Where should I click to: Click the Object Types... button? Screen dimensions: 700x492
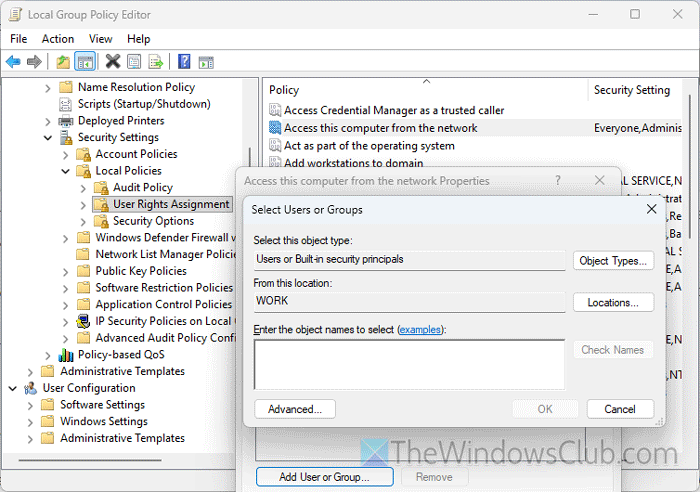point(613,261)
